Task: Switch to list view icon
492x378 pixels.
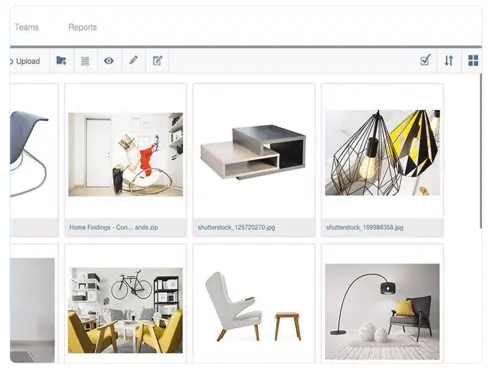Action: click(x=85, y=61)
